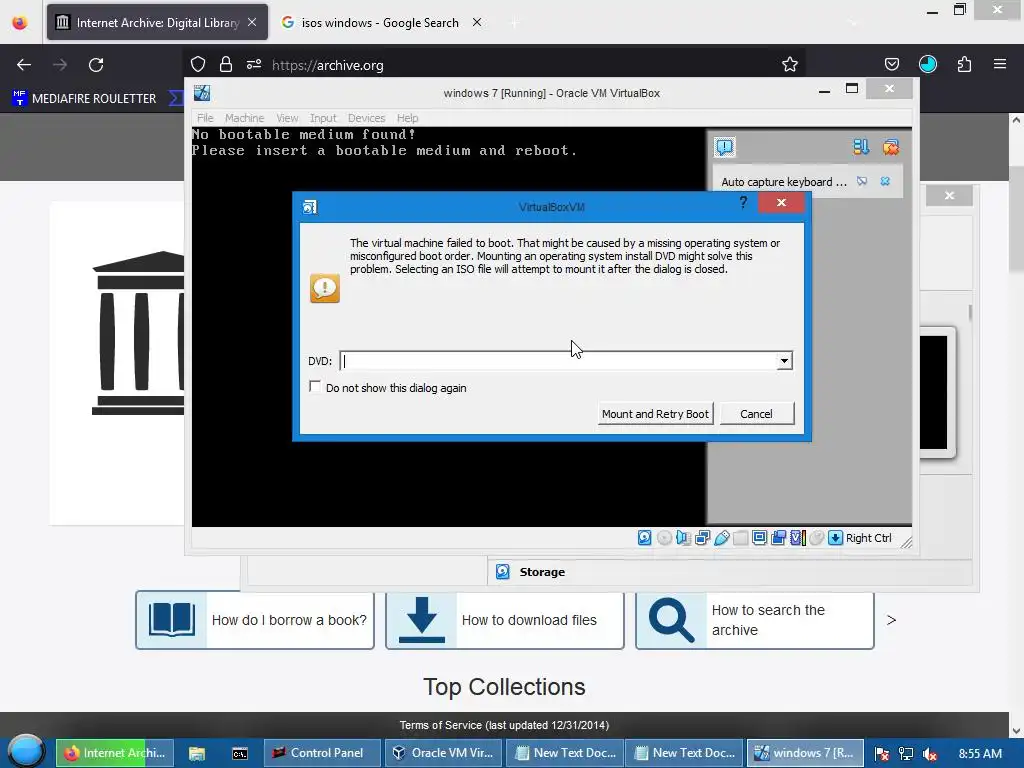Dismiss the Auto capture keyboard notification
The image size is (1024, 768).
[x=885, y=181]
